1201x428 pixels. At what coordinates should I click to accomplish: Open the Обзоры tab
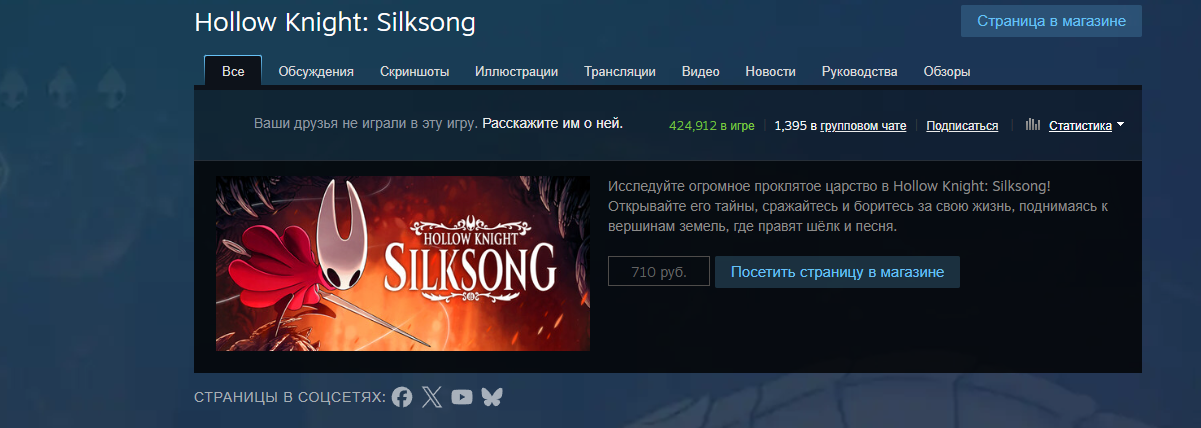coord(947,71)
